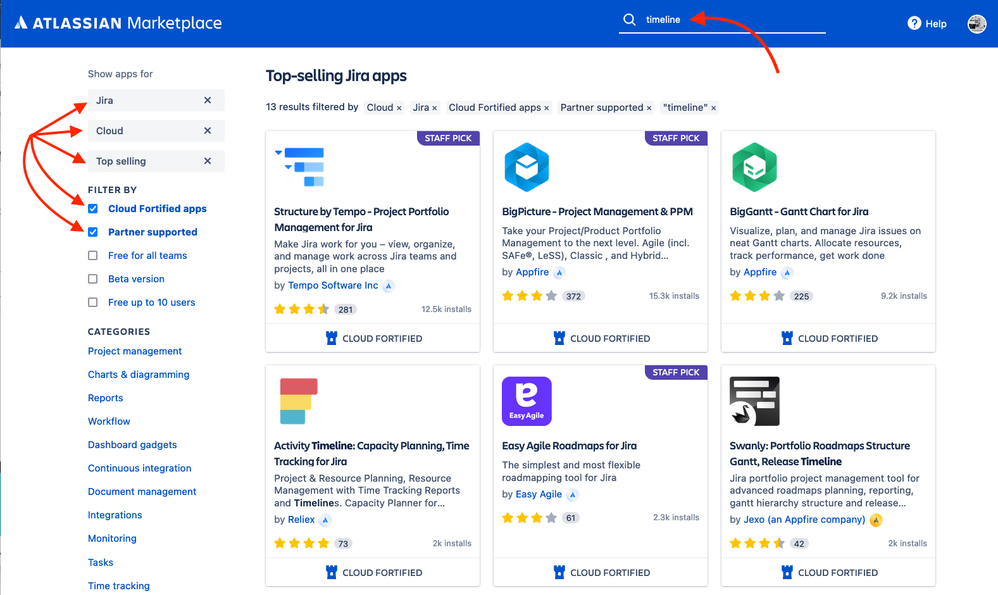Click the Cloud Fortified label on Easy Agile card
Image resolution: width=998 pixels, height=595 pixels.
click(x=610, y=573)
